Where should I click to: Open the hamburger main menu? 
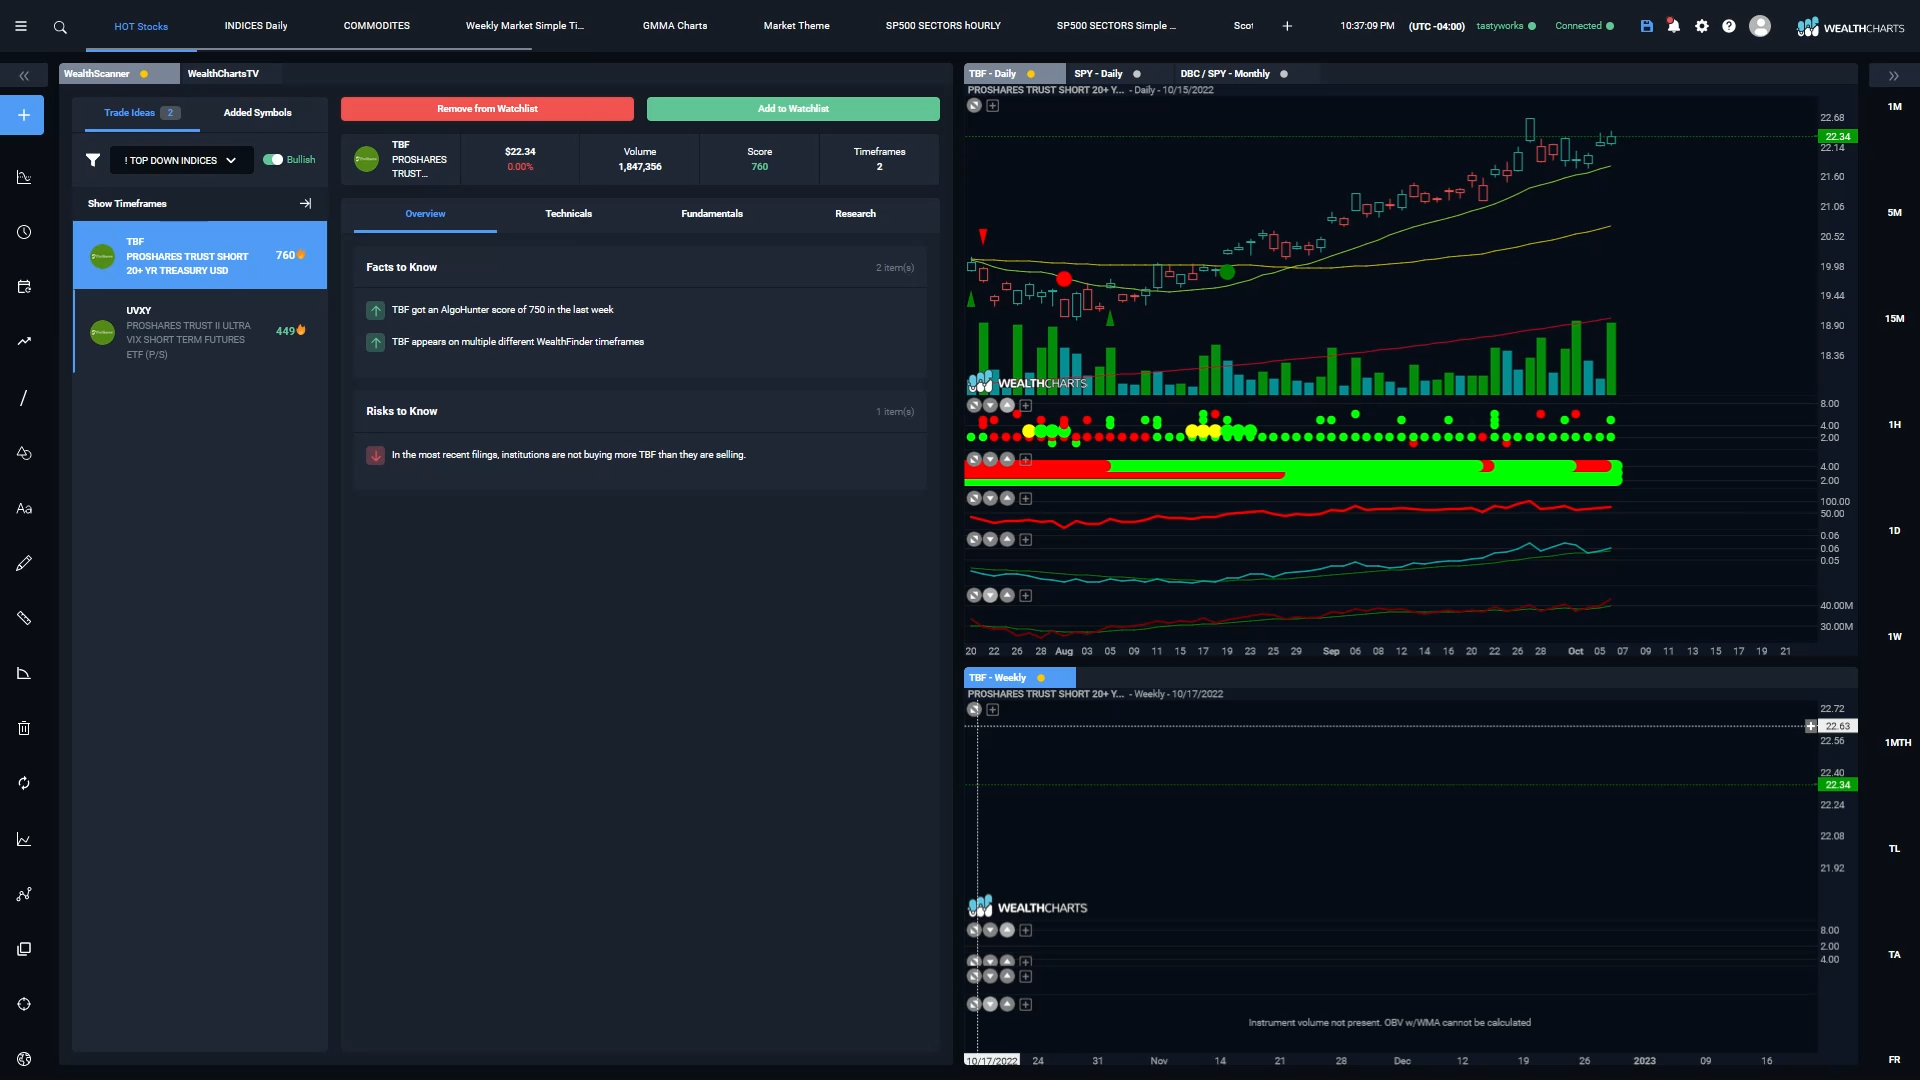21,27
